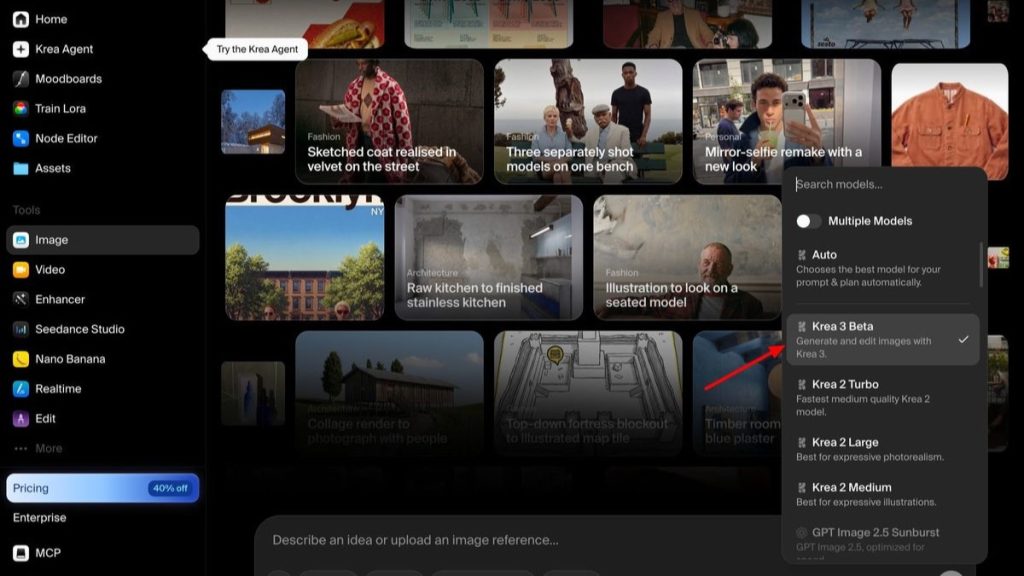Click 'Fastest medium quality Krea 2 model' text
Screen dimensions: 1024x576
point(863,406)
